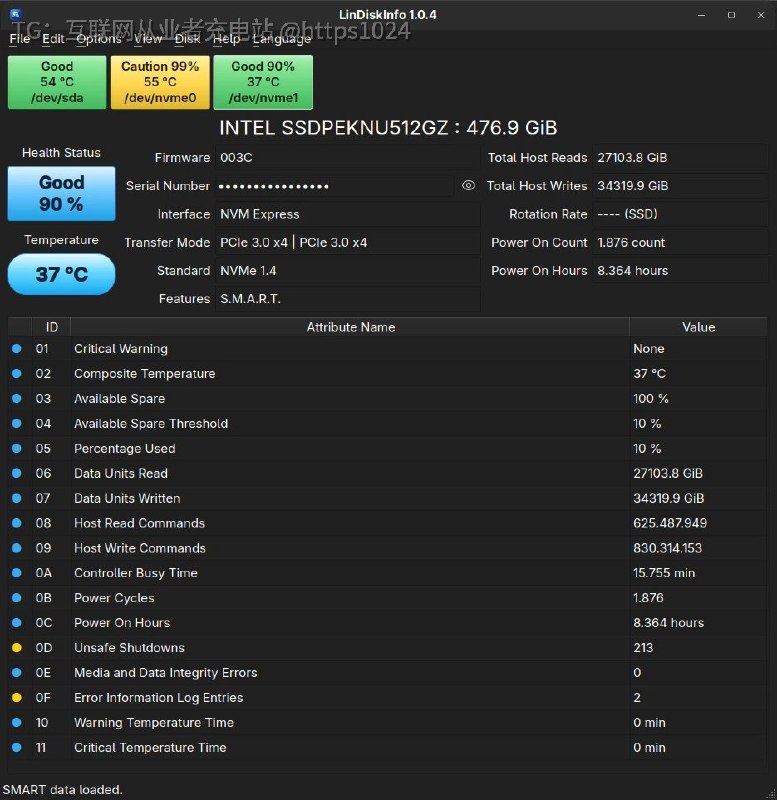Image resolution: width=777 pixels, height=800 pixels.
Task: Click the Attribute Name column header
Action: pos(350,327)
